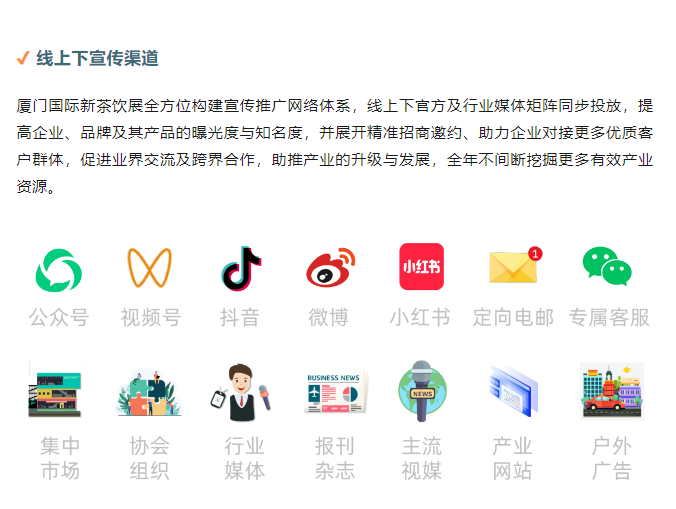Click the red 微博 Weibo eye icon
The width and height of the screenshot is (676, 509).
[x=331, y=268]
